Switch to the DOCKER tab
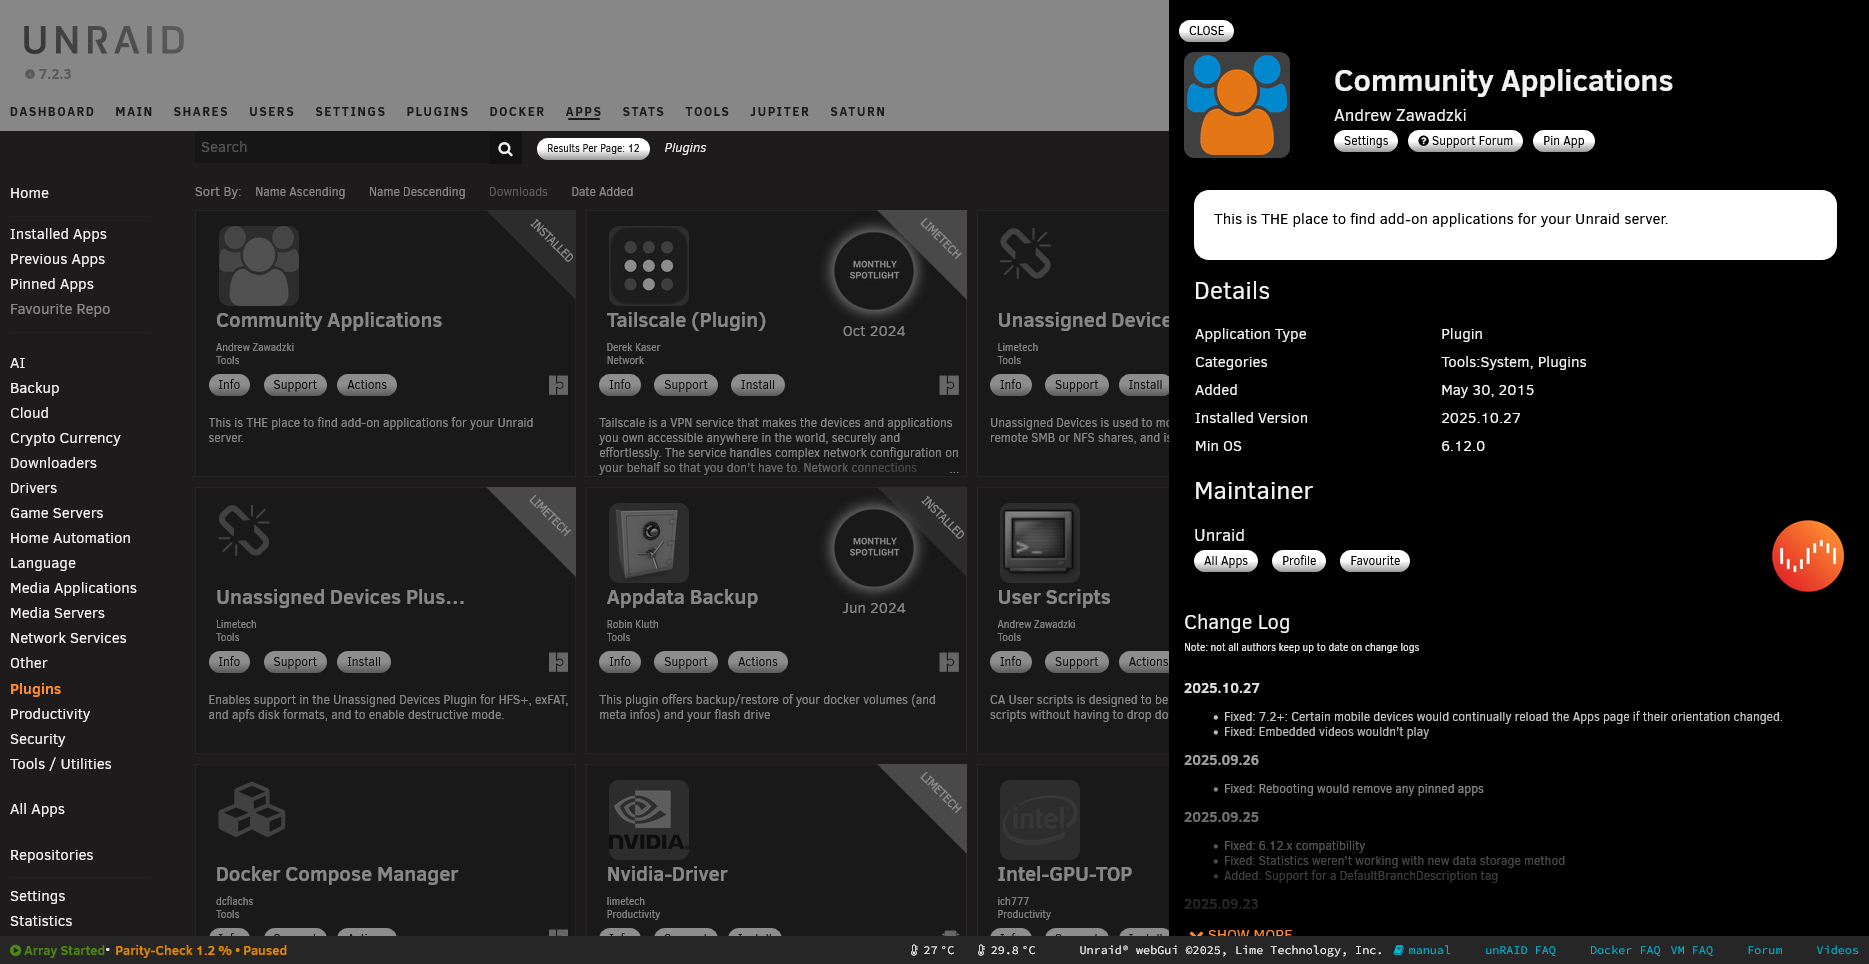The image size is (1869, 964). (517, 112)
